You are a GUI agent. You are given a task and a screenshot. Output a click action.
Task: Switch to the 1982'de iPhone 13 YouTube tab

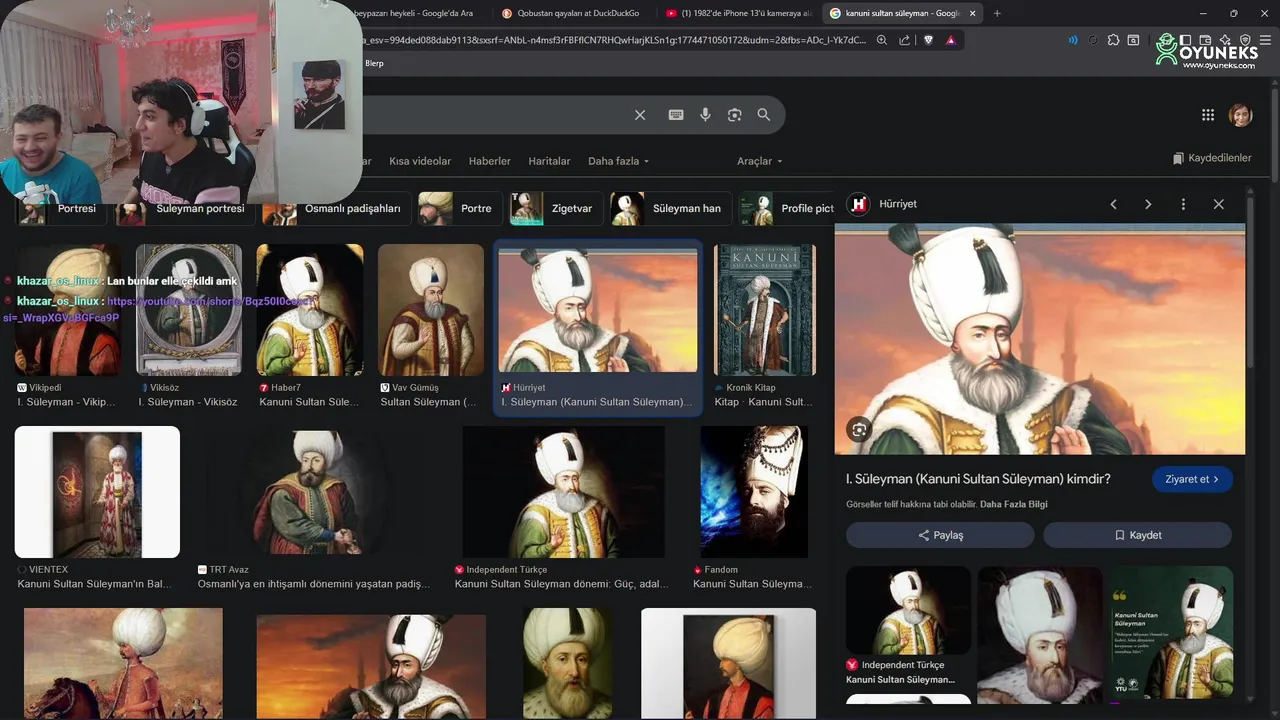click(739, 13)
